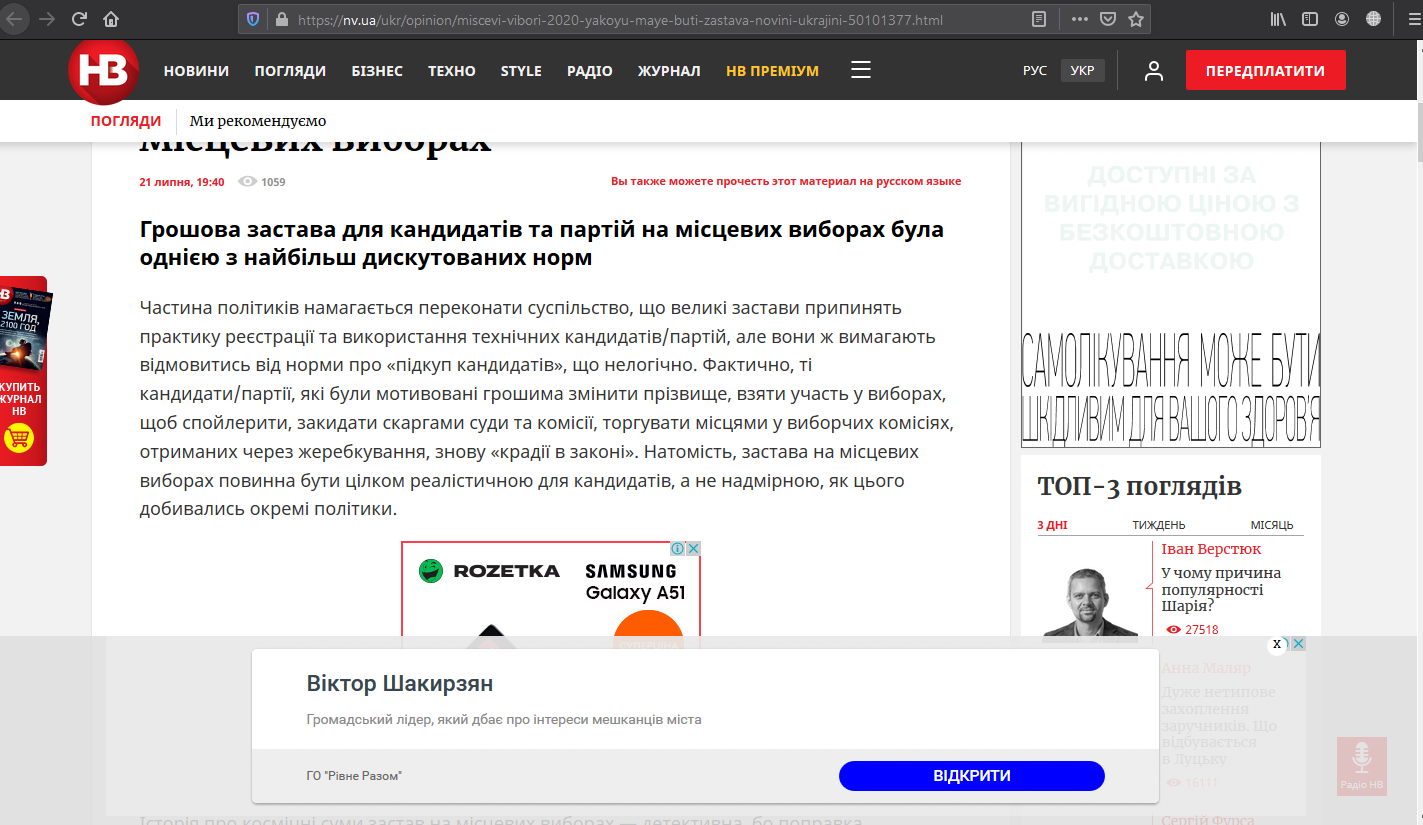Viewport: 1423px width, 825px height.
Task: Click the browser home icon
Action: coord(111,19)
